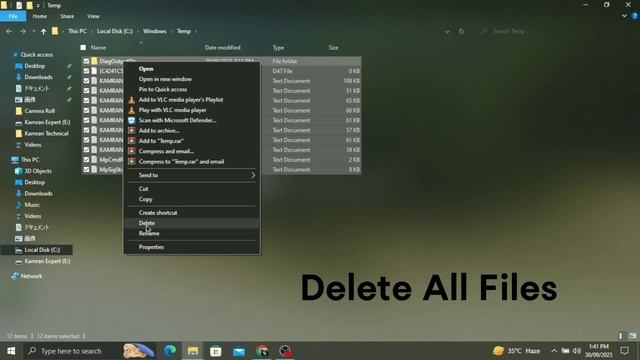Viewport: 640px width, 360px height.
Task: Sort by Date modified column
Action: click(x=222, y=48)
